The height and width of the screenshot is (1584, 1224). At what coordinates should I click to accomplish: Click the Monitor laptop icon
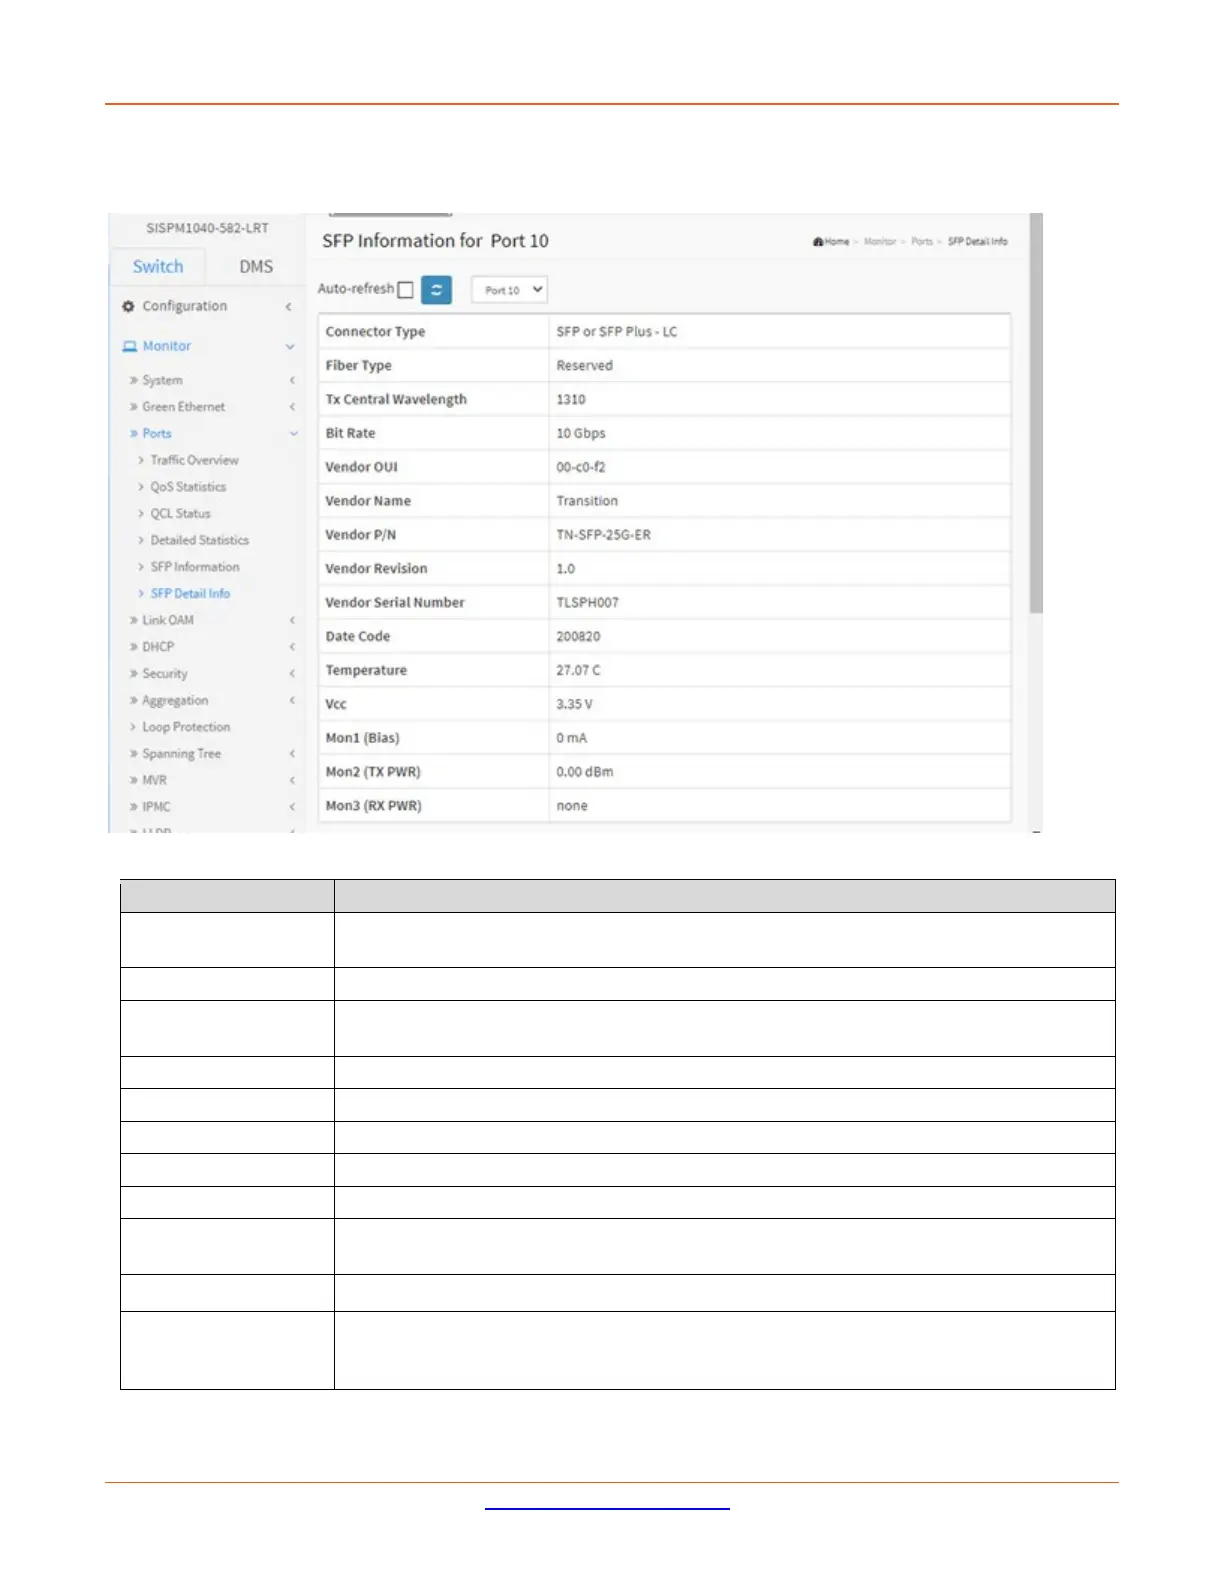pos(129,346)
